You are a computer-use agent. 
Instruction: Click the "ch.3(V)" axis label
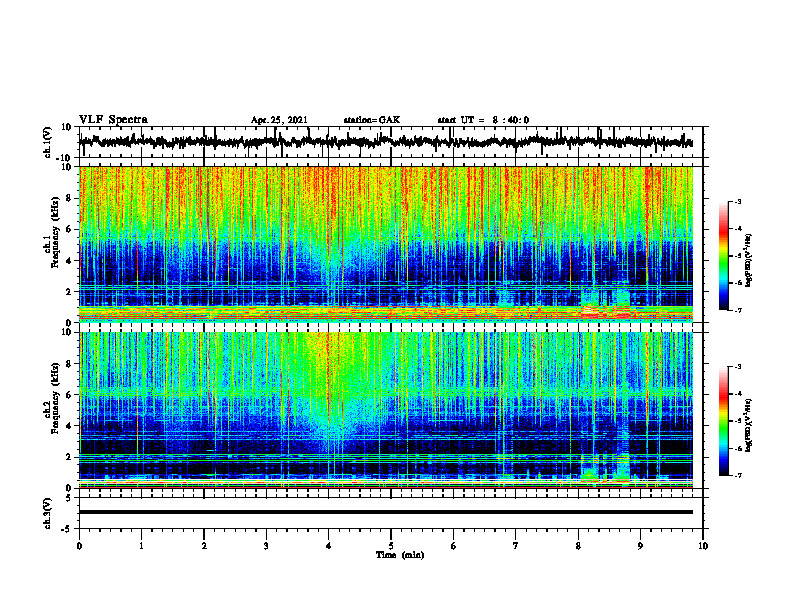pyautogui.click(x=48, y=513)
